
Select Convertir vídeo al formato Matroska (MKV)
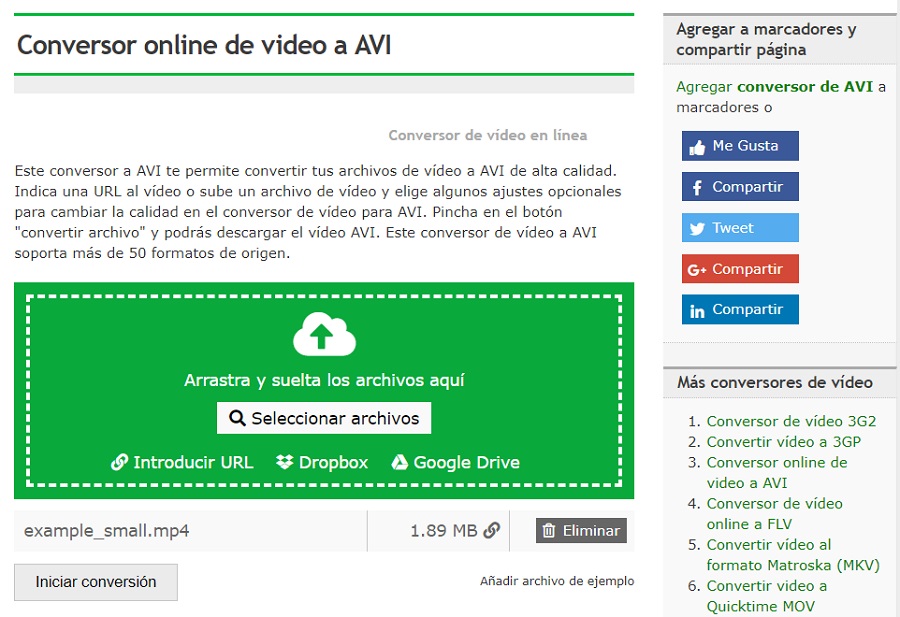tap(792, 555)
